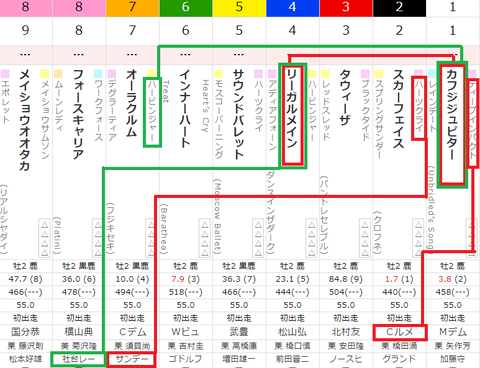This screenshot has height=368, width=480.
Task: Click odds value 7.9 (3)
Action: tap(186, 279)
